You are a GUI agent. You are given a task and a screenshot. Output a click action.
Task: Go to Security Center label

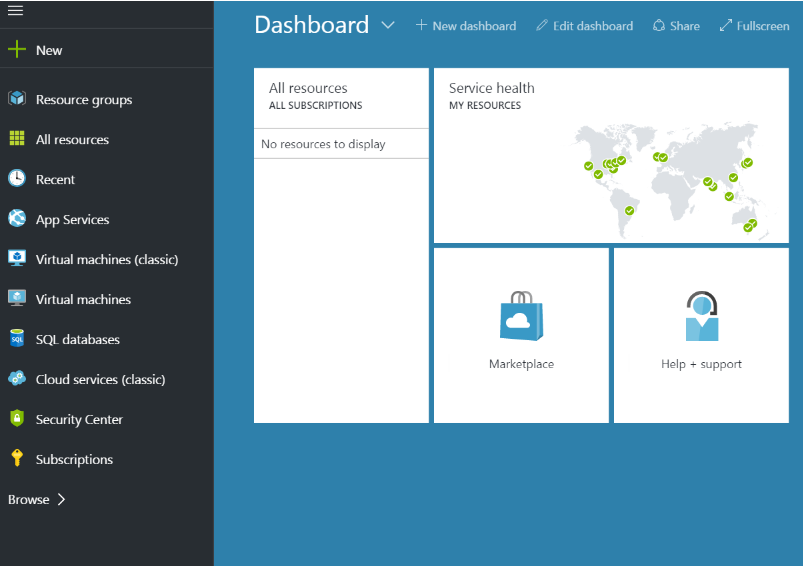79,419
